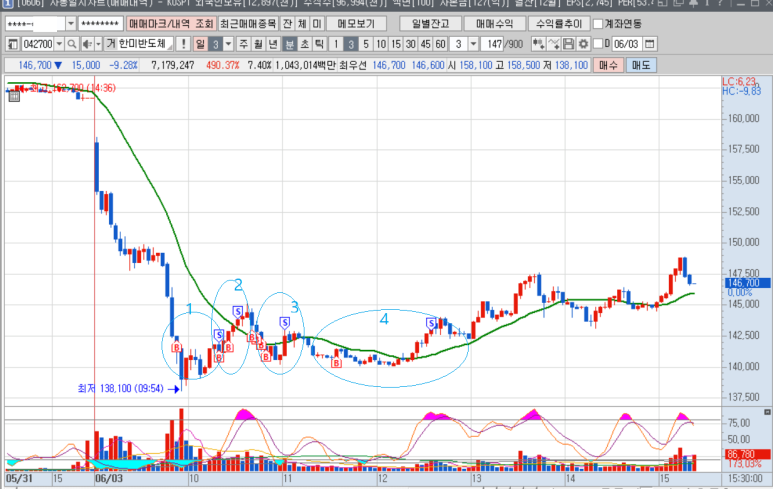Toggle the D date checkbox
This screenshot has height=489, width=773.
pyautogui.click(x=597, y=44)
